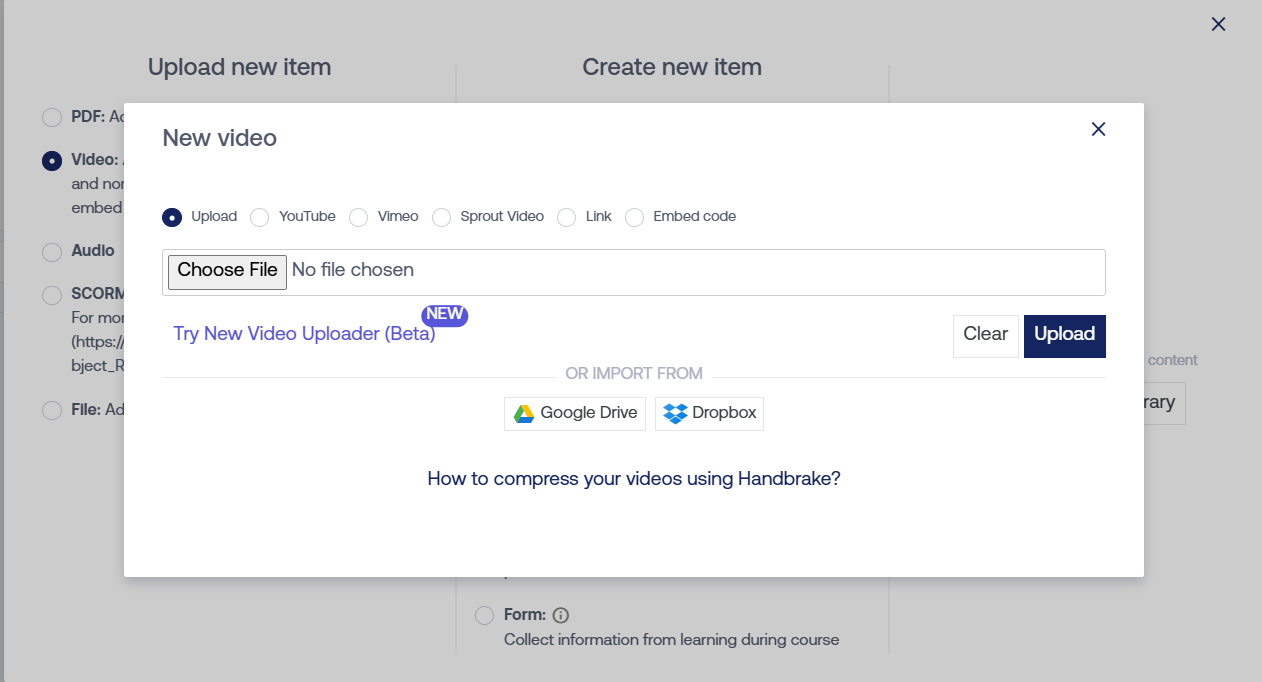The height and width of the screenshot is (682, 1262).
Task: Open the Handbrake compression guide link
Action: tap(633, 479)
